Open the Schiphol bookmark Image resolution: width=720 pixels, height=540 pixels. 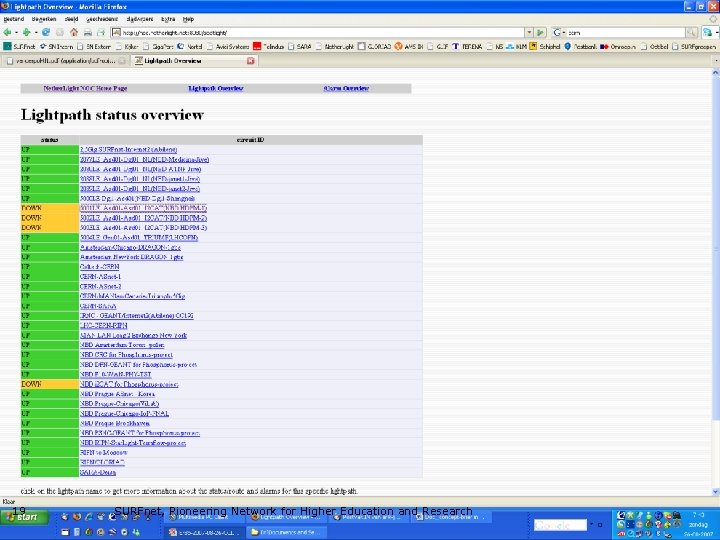pos(545,46)
